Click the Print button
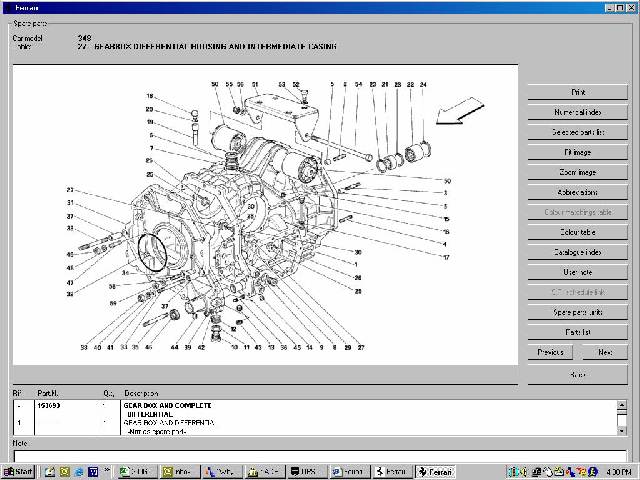Image resolution: width=640 pixels, height=480 pixels. click(578, 92)
